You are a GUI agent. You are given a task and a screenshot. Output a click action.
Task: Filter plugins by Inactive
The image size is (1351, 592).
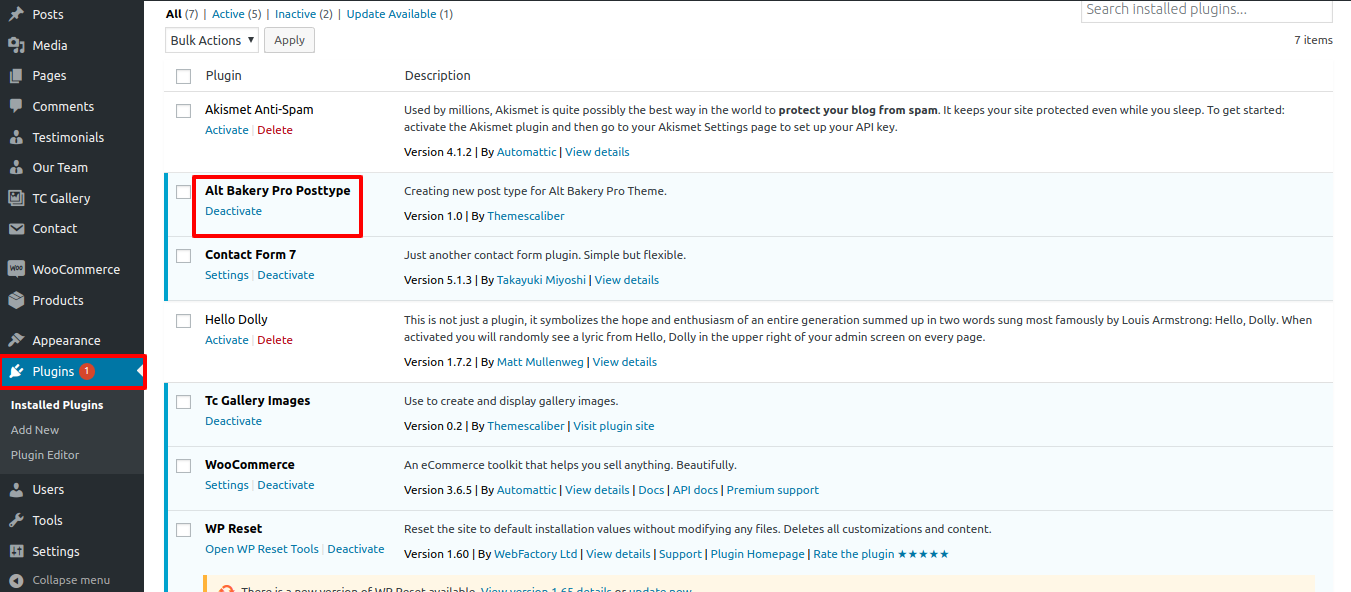coord(296,14)
